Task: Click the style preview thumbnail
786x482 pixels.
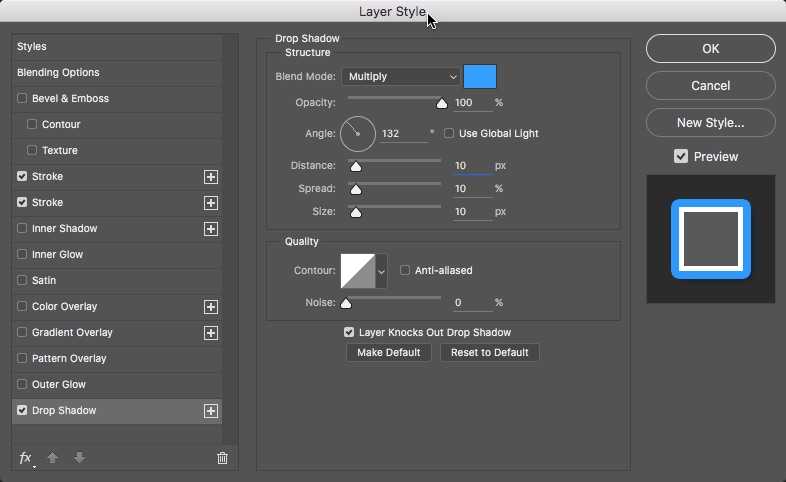Action: coord(711,239)
